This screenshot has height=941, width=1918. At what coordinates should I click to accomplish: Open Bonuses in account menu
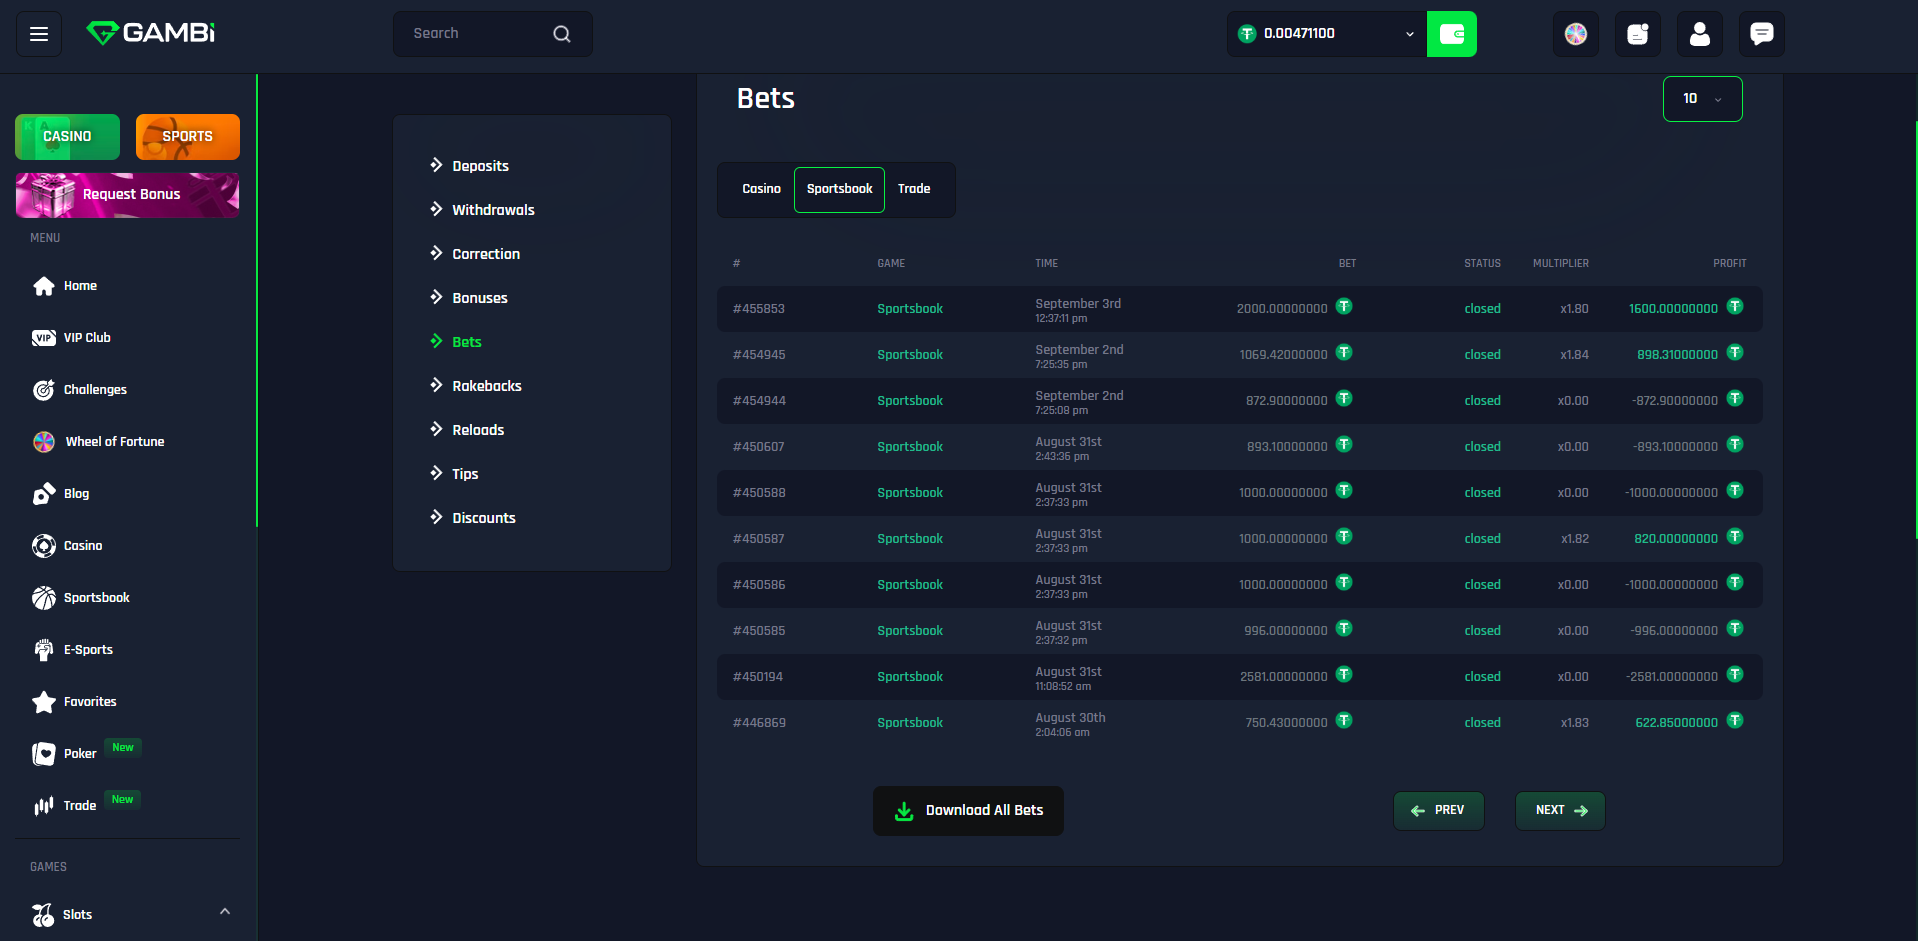click(480, 298)
